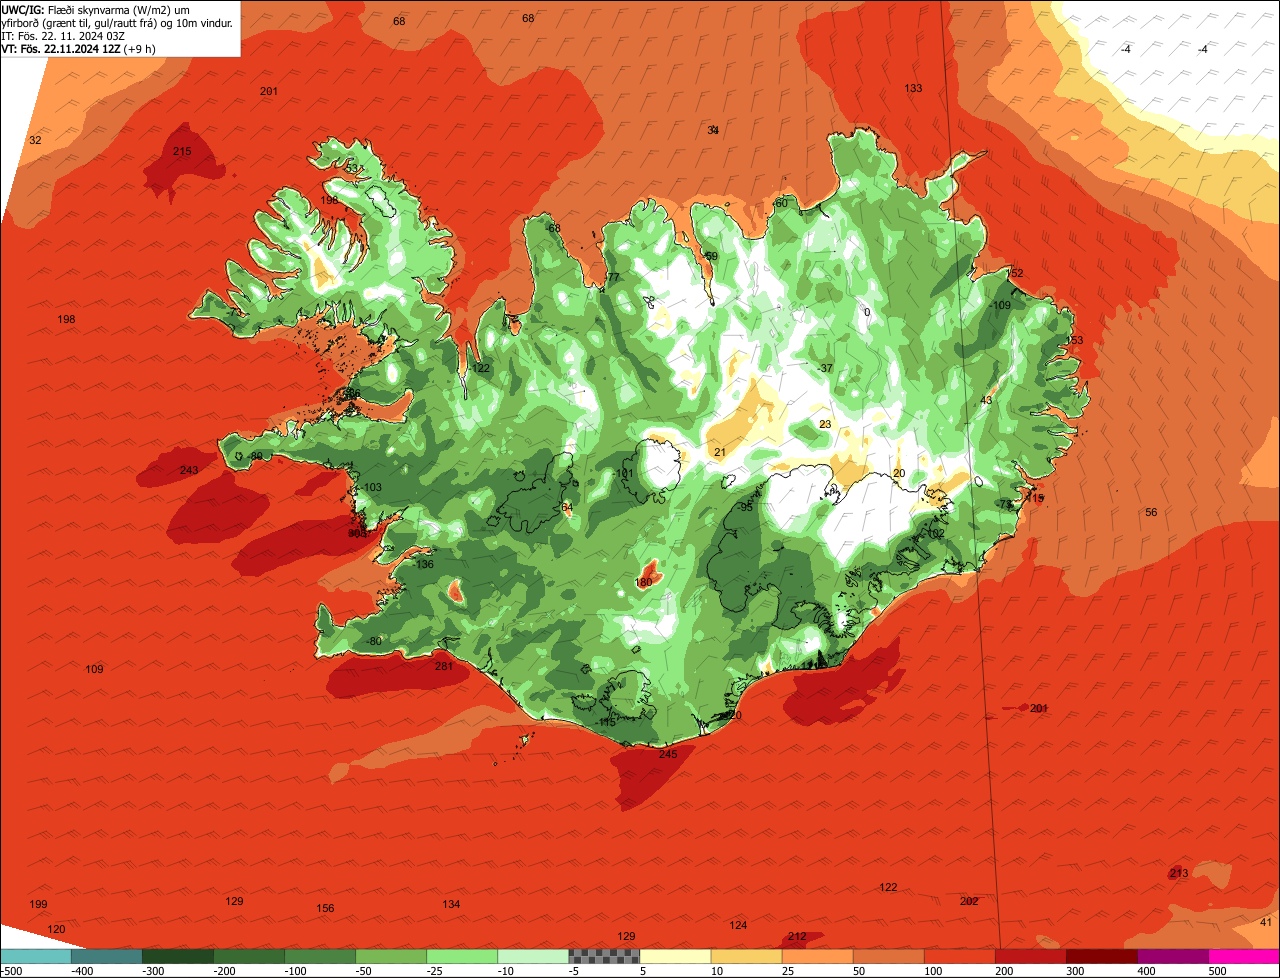Click the value -80 on the Reykjanes peninsula

pos(373,642)
